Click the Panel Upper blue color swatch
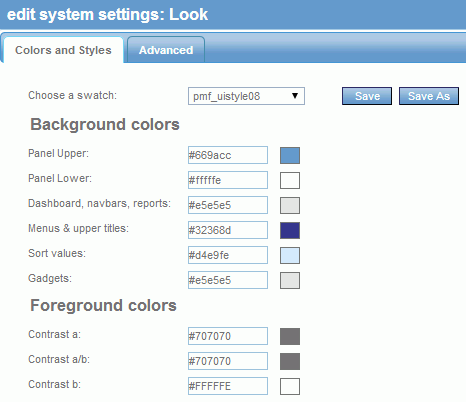This screenshot has width=466, height=402. coord(290,155)
